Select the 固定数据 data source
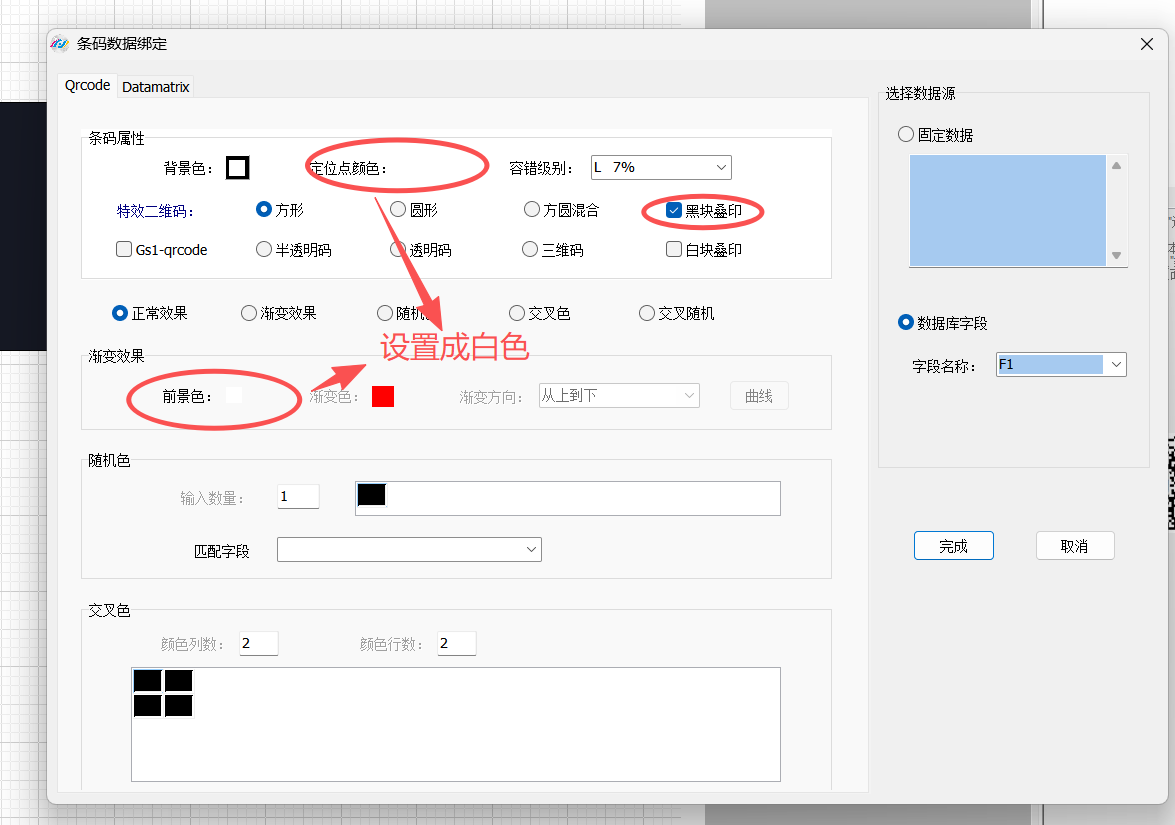 click(906, 134)
